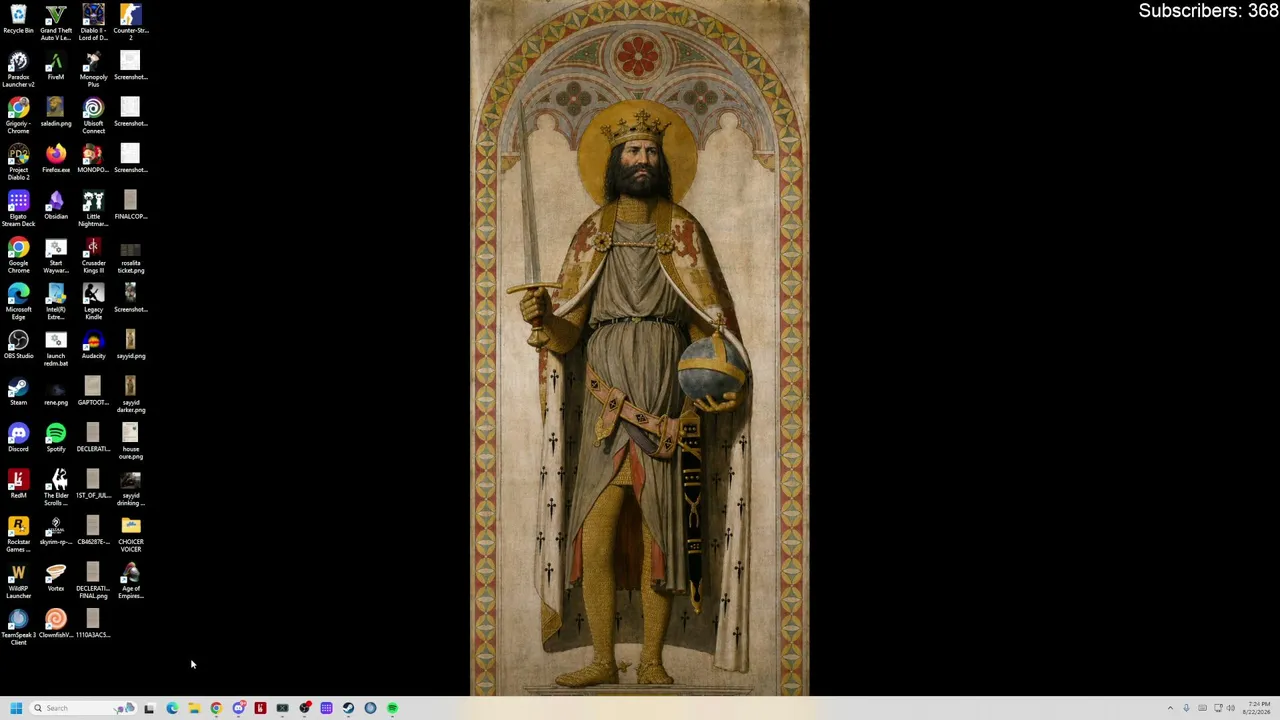
Task: Open the taskbar clock and date
Action: pos(1257,708)
